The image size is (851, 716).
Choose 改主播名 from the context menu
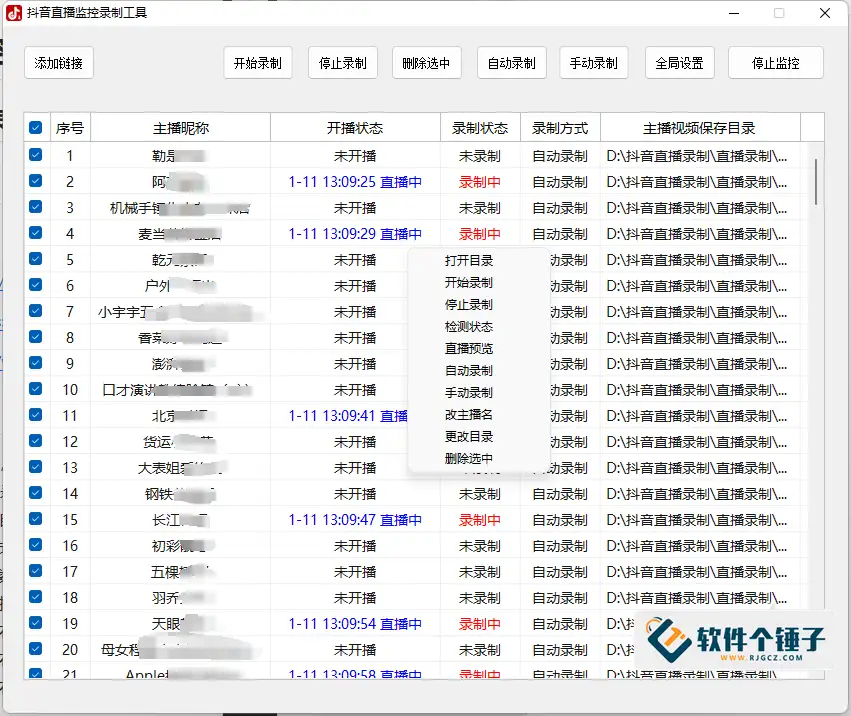pyautogui.click(x=469, y=415)
